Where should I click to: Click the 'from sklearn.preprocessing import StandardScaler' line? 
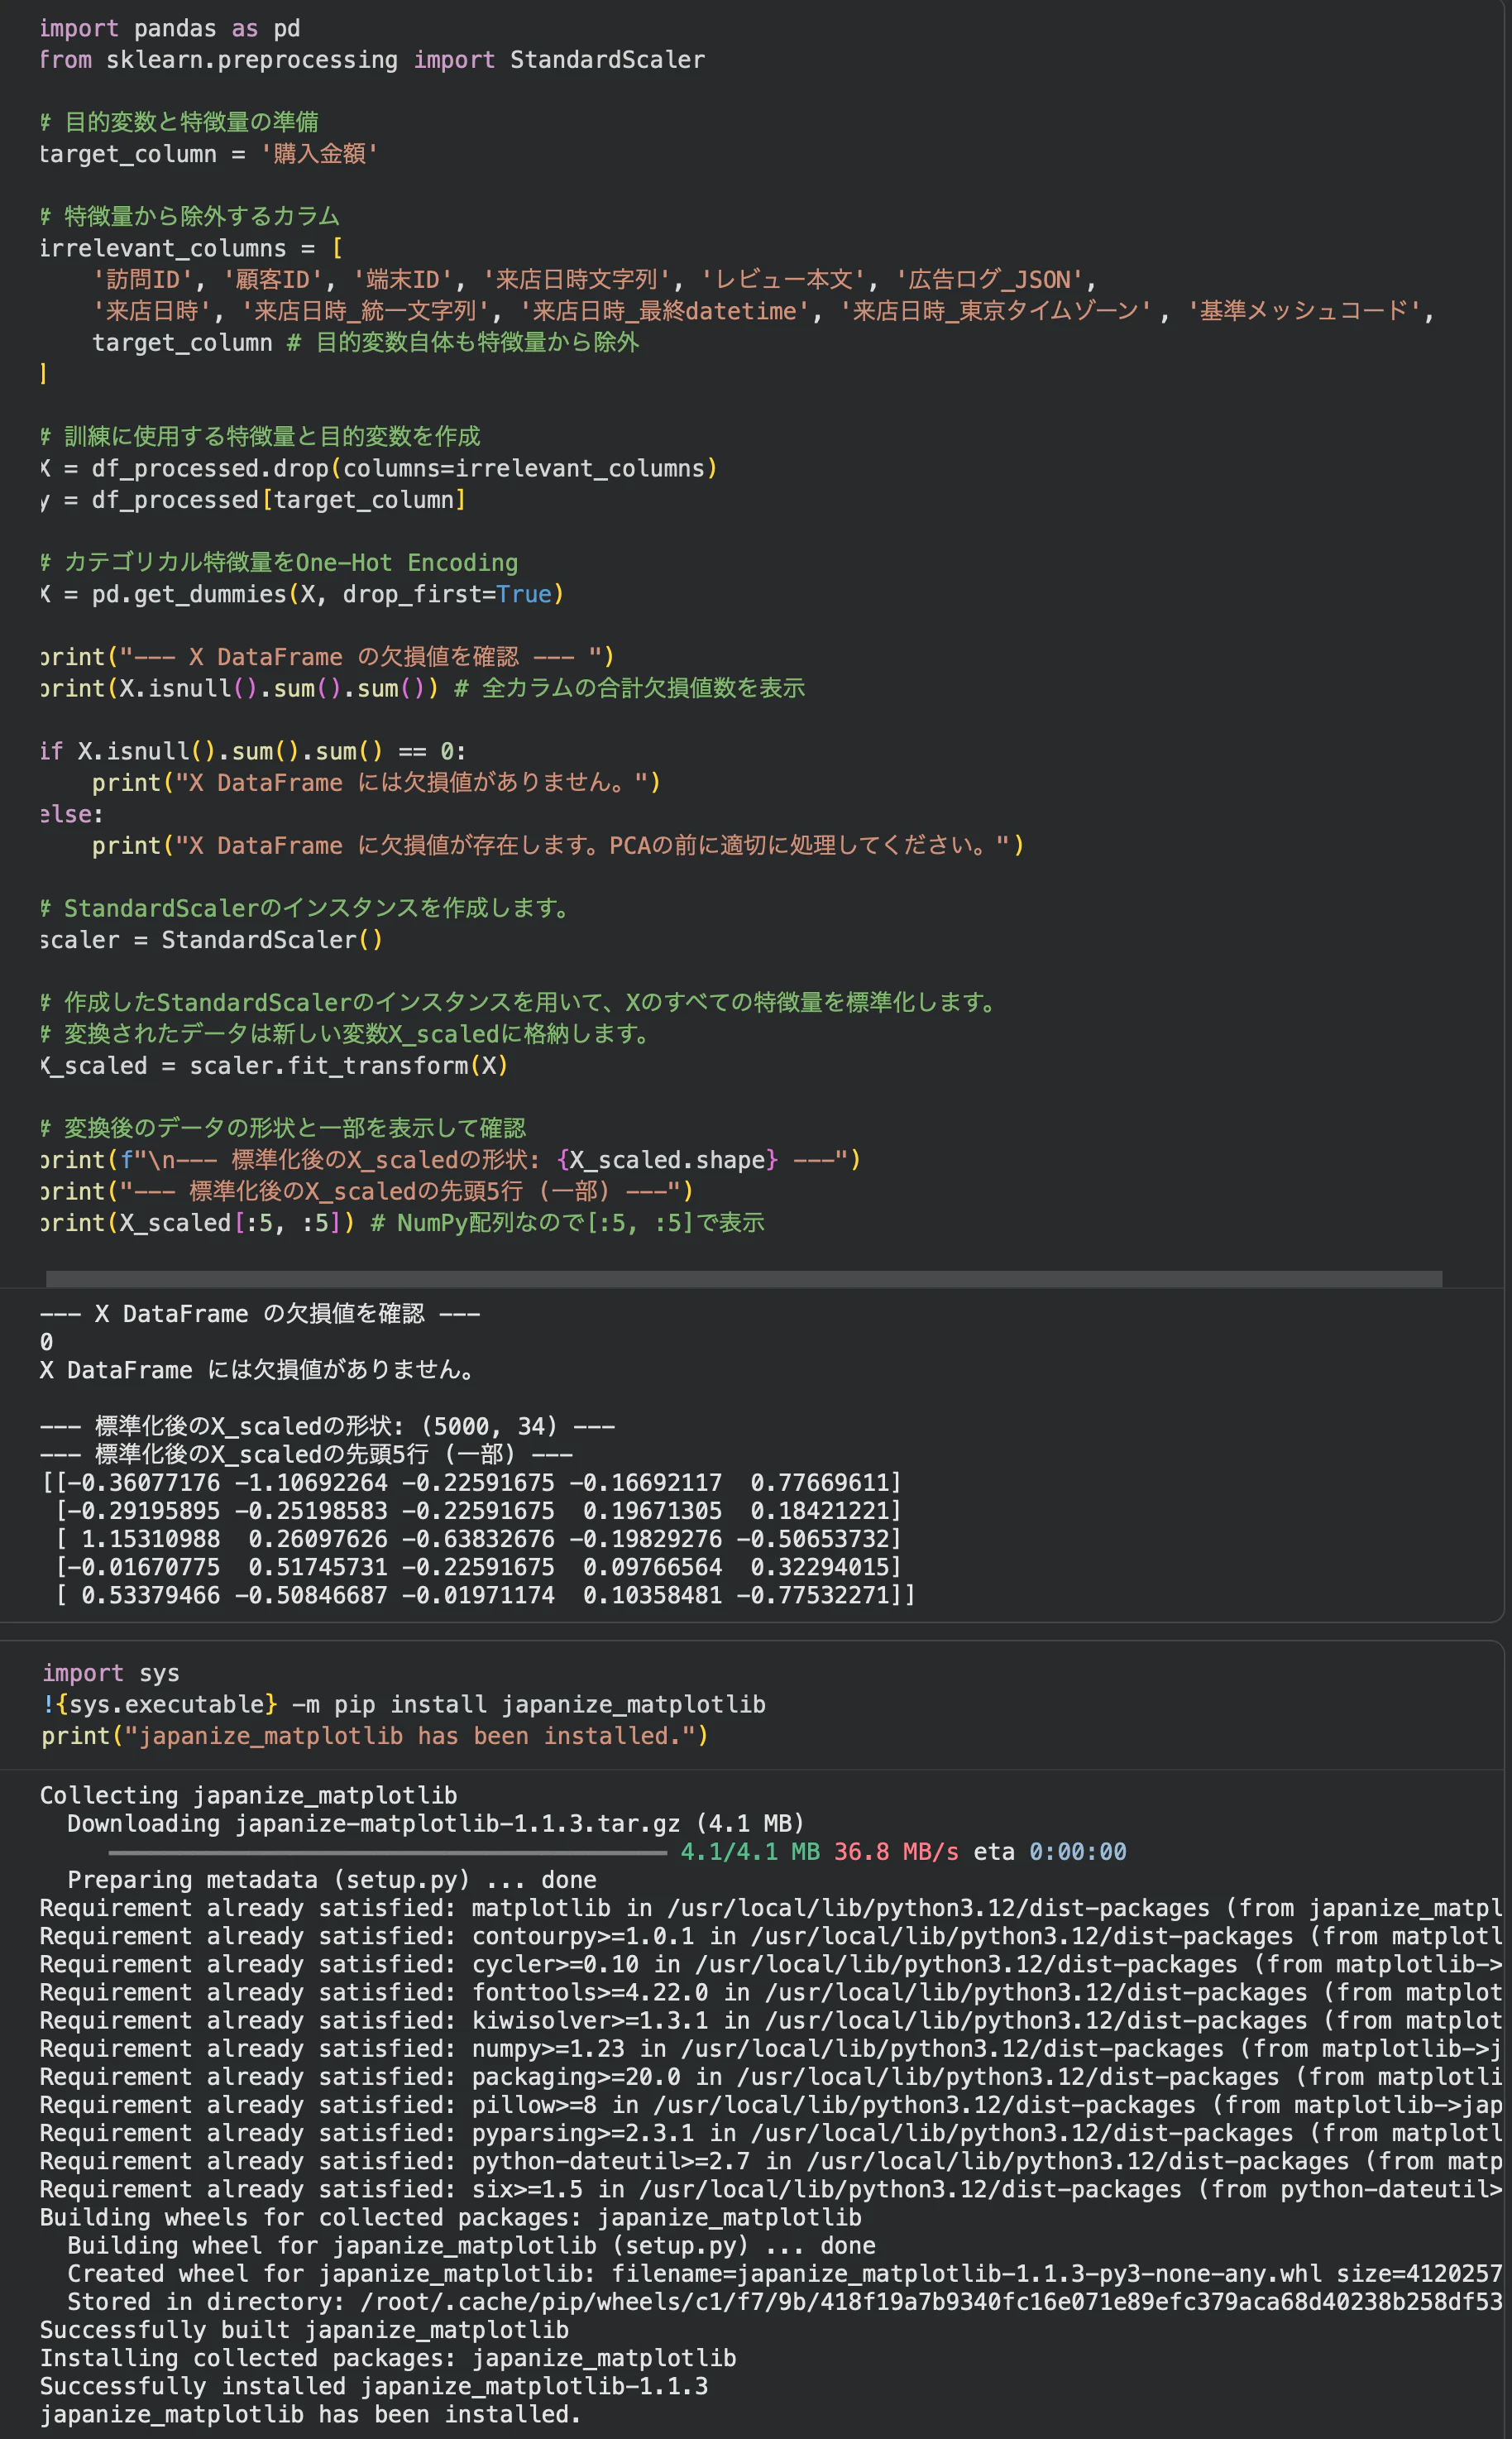pos(372,60)
